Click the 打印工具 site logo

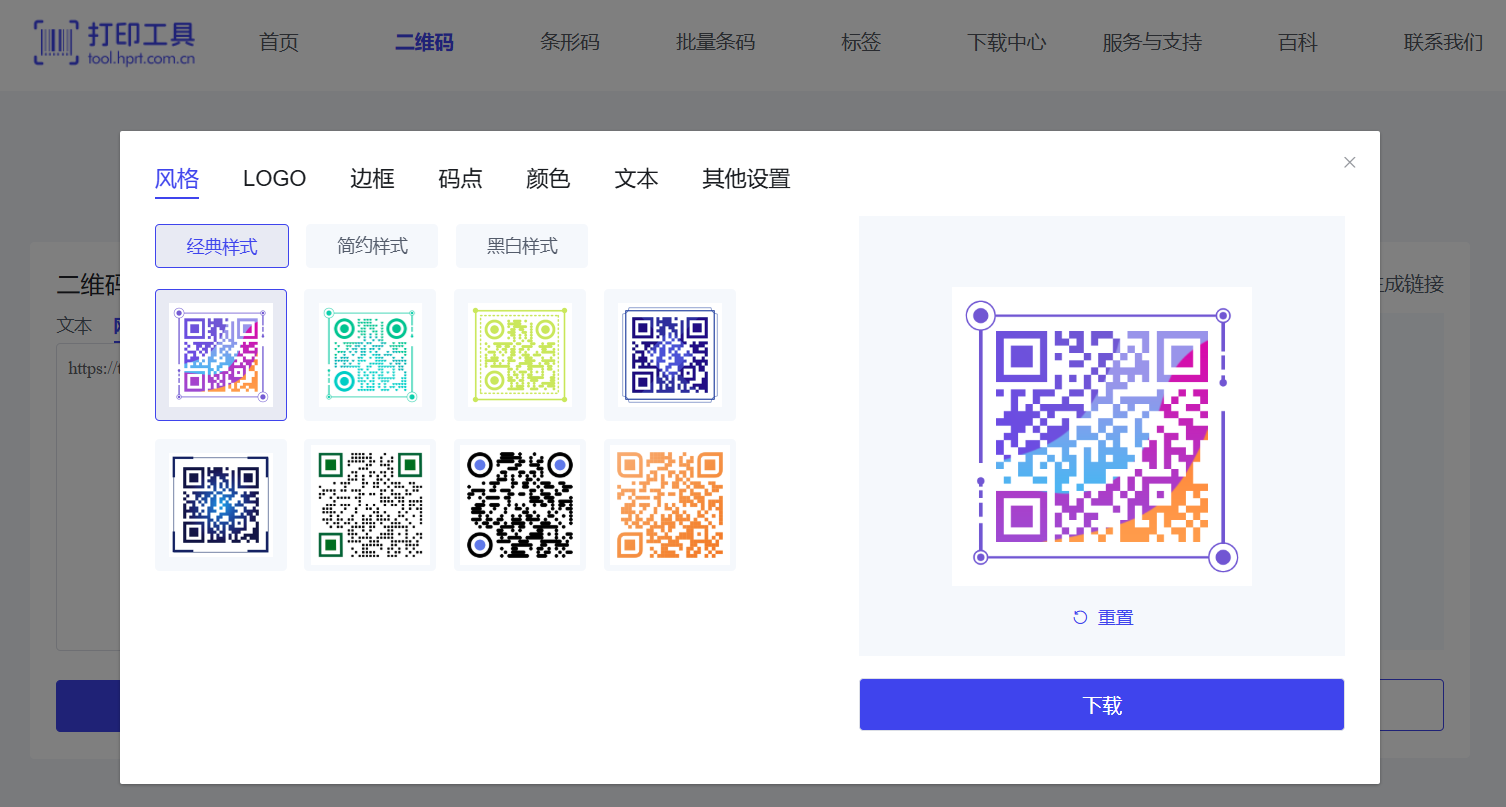pos(113,41)
